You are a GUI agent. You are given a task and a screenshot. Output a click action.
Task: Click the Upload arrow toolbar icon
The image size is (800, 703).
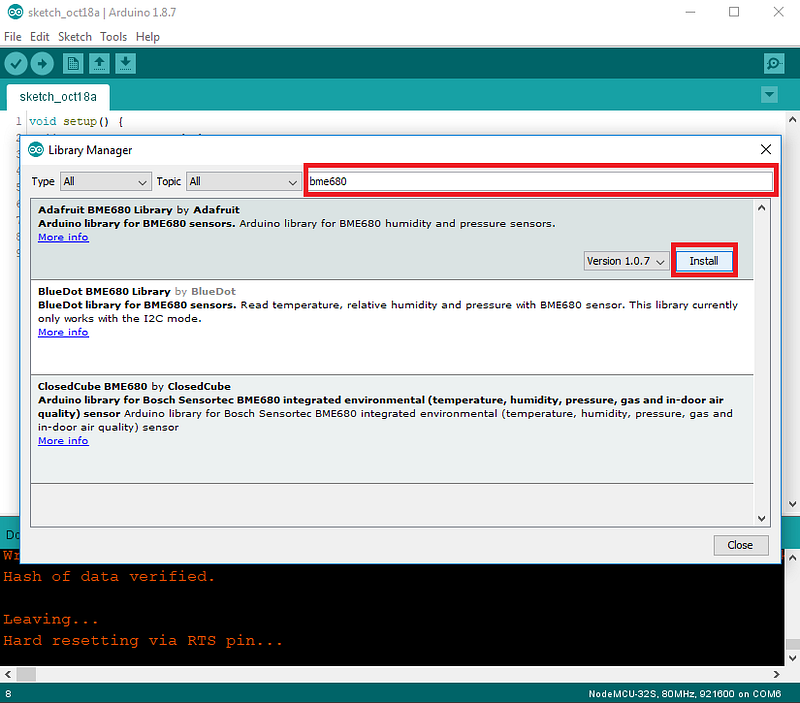(42, 64)
